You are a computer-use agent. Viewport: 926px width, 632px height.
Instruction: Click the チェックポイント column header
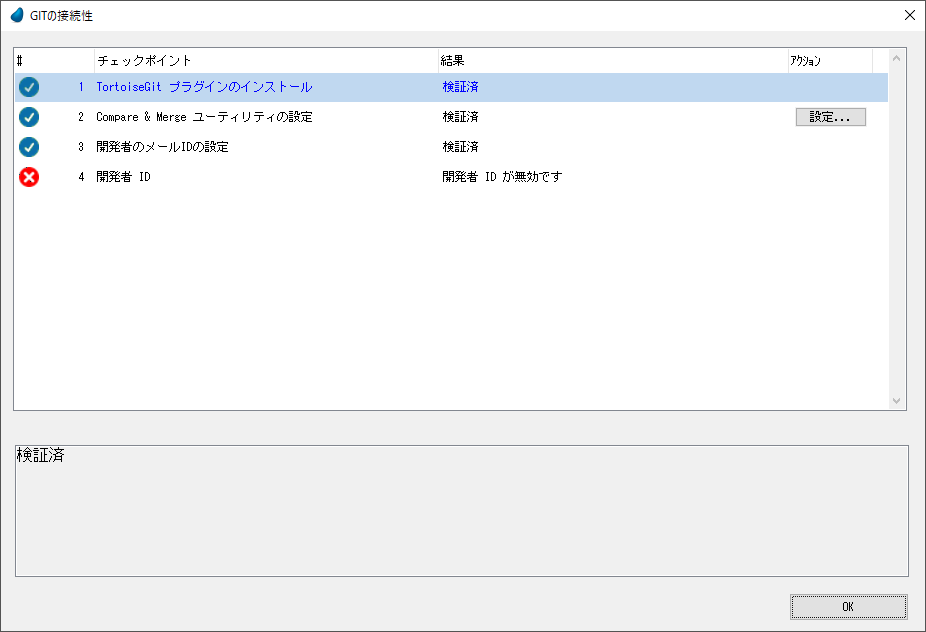click(266, 61)
